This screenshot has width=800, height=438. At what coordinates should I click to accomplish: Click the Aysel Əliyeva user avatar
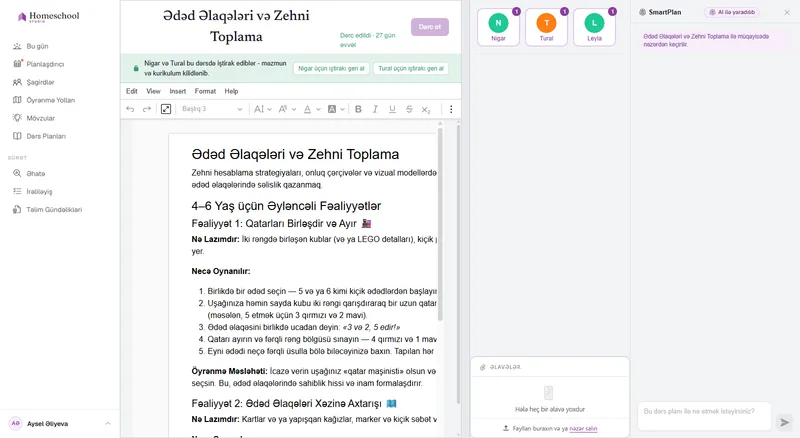click(x=16, y=423)
